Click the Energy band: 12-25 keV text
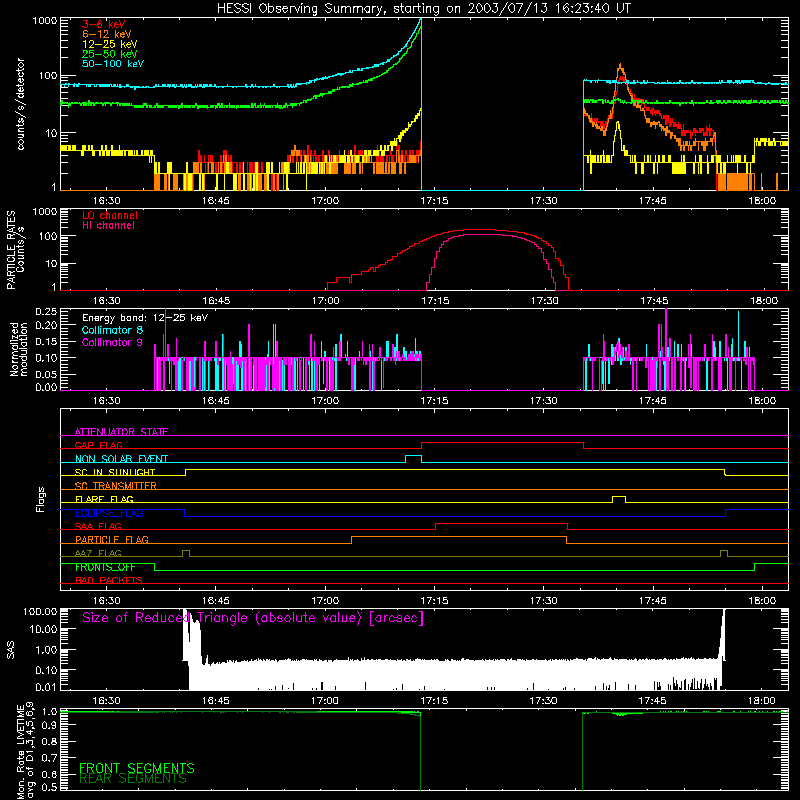Viewport: 800px width, 800px height. click(x=145, y=318)
